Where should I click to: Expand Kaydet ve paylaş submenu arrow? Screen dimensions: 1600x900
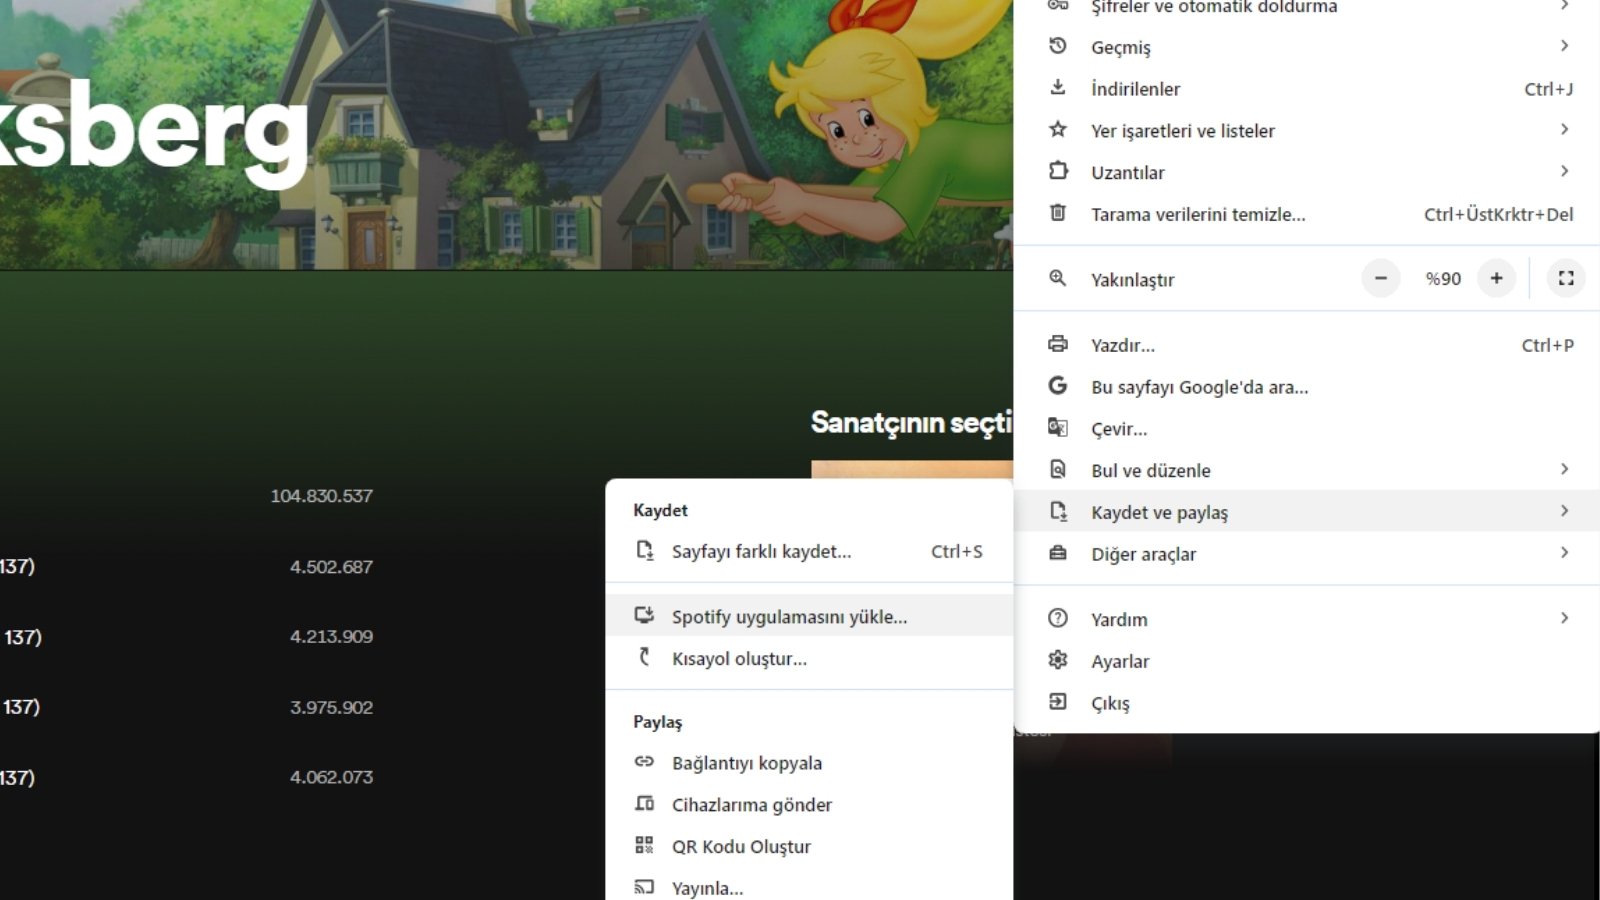1564,511
